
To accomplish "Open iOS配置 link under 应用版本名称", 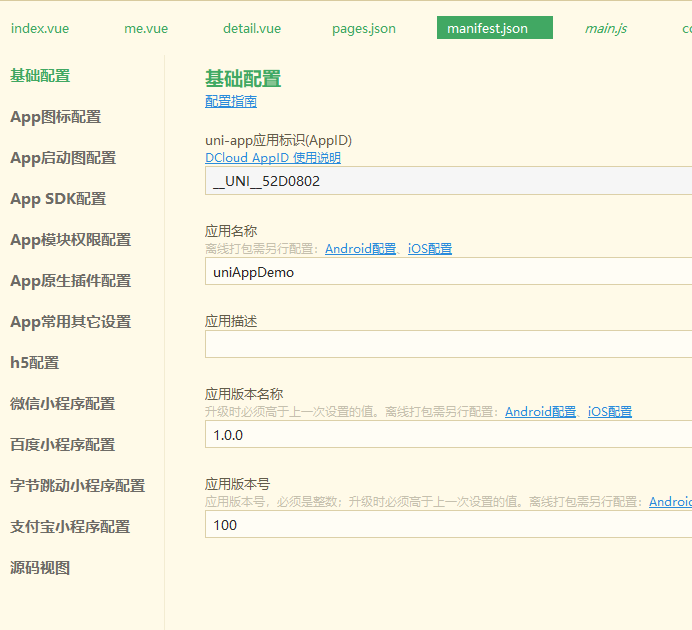I will coord(610,412).
